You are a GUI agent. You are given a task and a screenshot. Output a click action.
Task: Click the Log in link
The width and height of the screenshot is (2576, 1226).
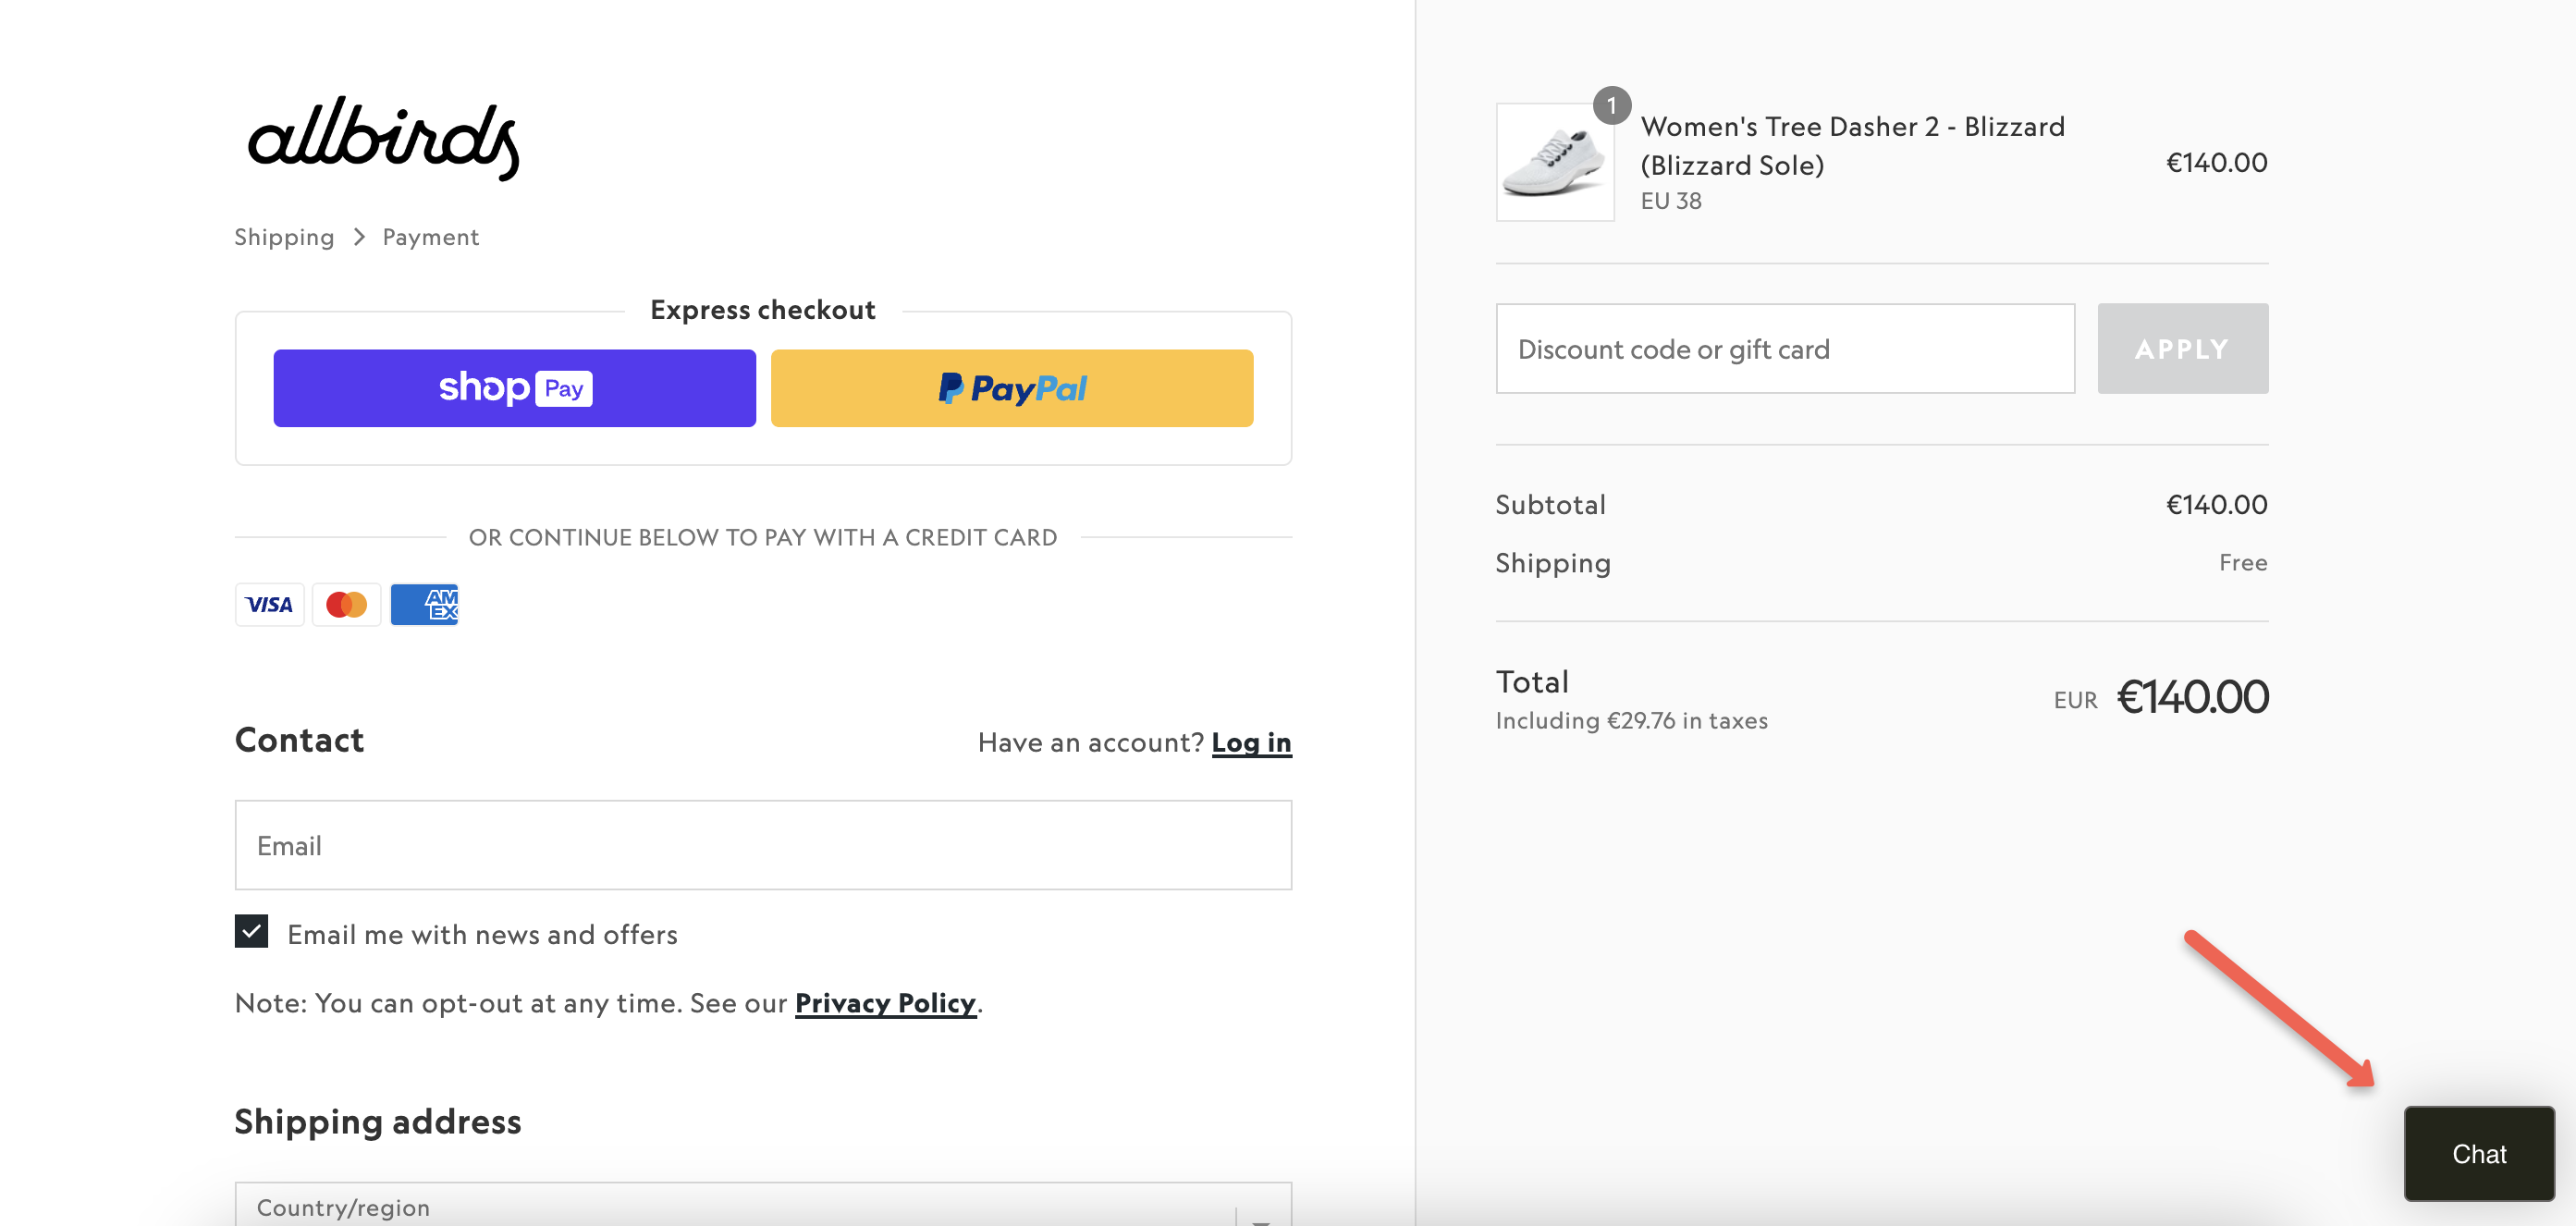(1250, 742)
